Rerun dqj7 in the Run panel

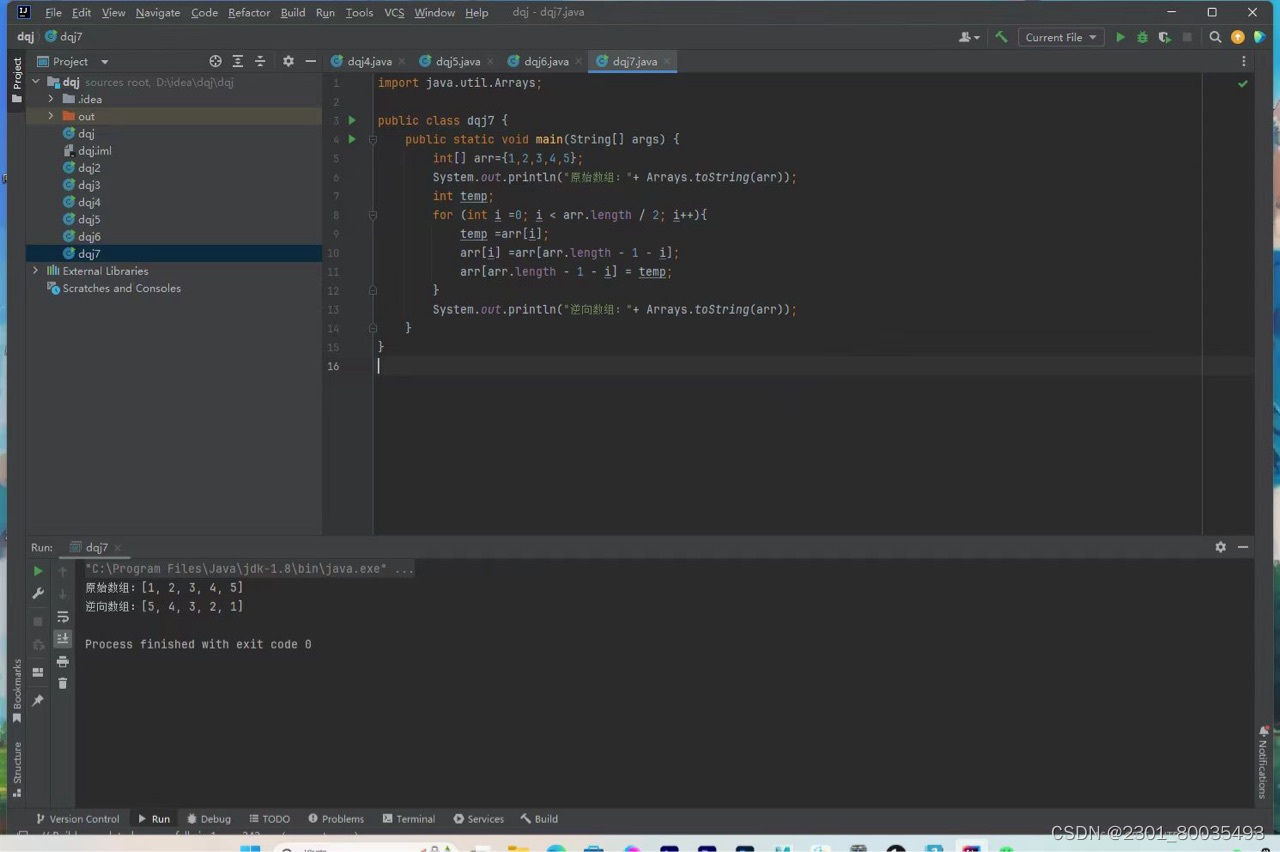[38, 571]
